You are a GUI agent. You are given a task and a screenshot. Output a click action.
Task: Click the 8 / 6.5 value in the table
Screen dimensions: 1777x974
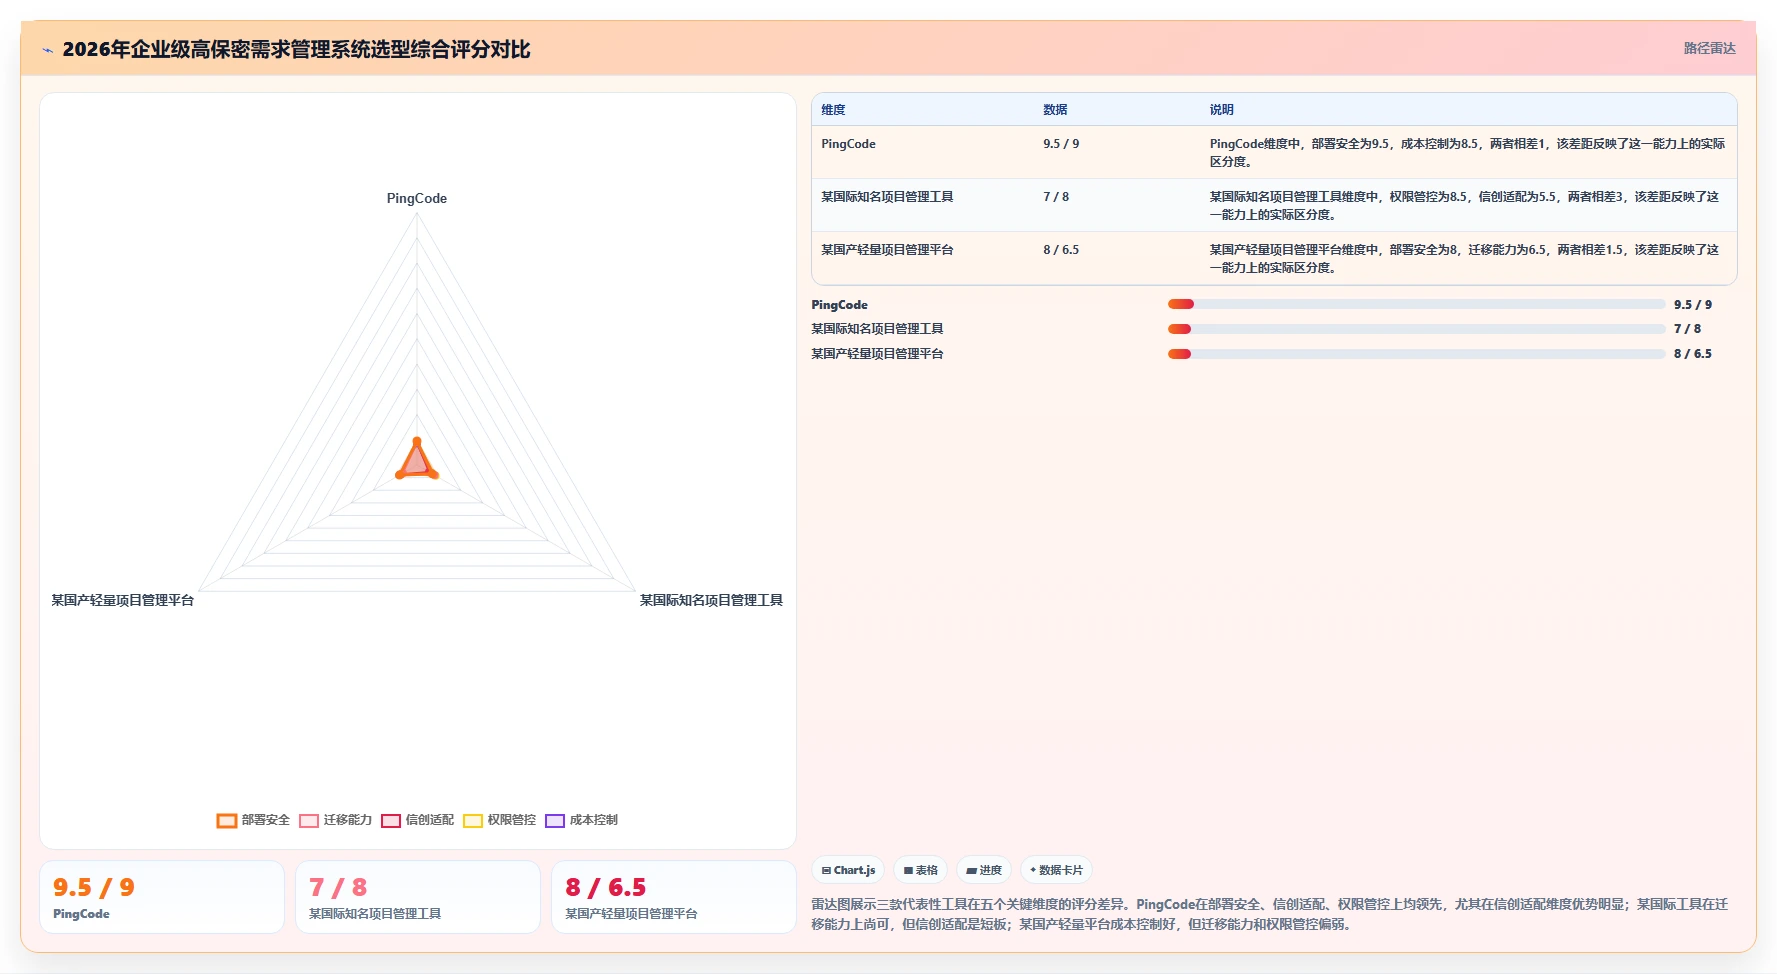coord(1061,250)
